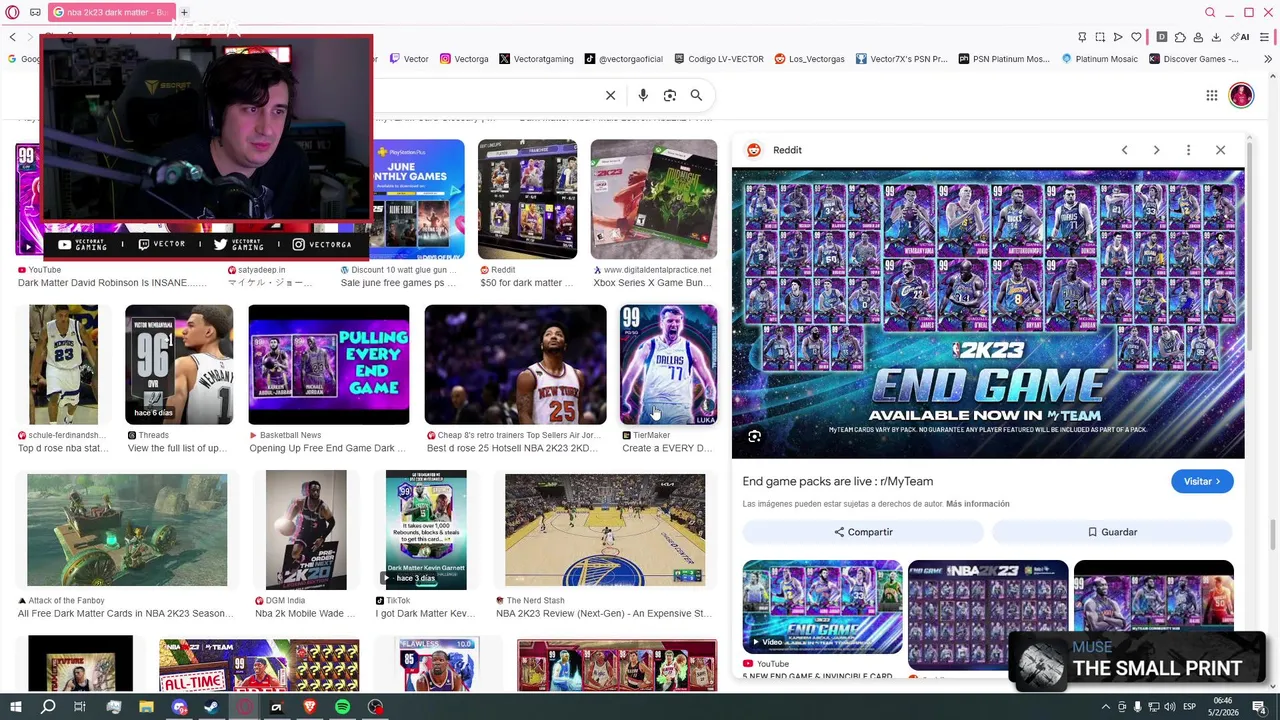Open Steam from the taskbar

211,707
